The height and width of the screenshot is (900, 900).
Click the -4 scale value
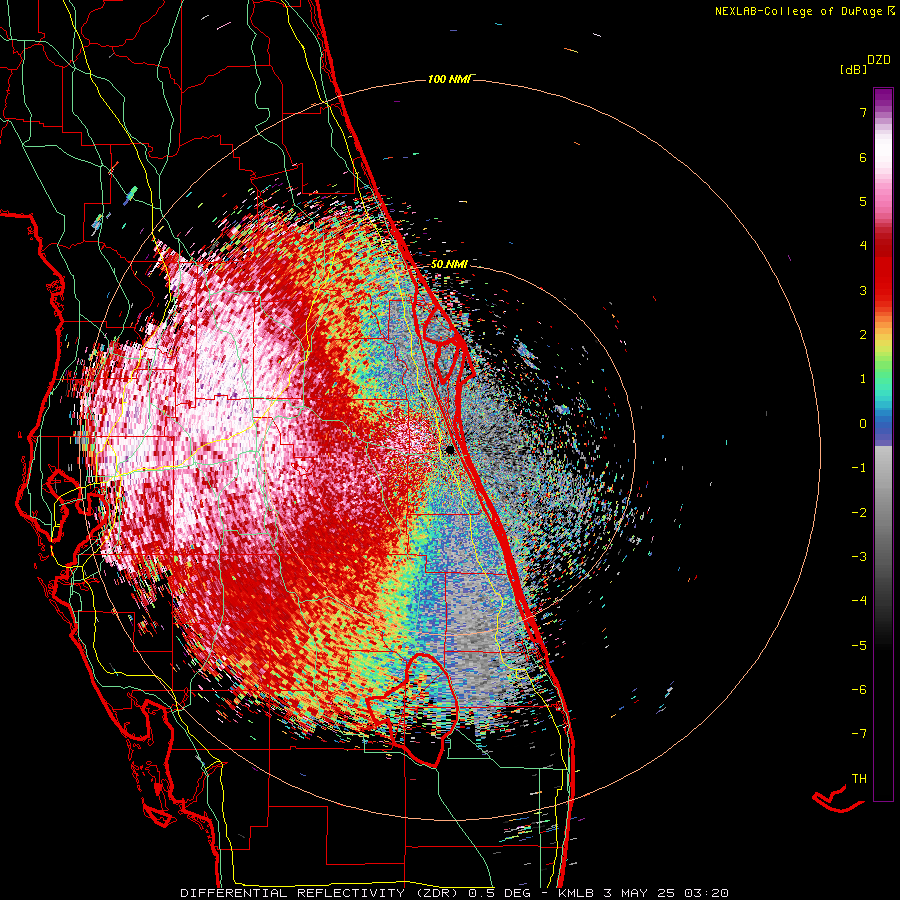[859, 600]
